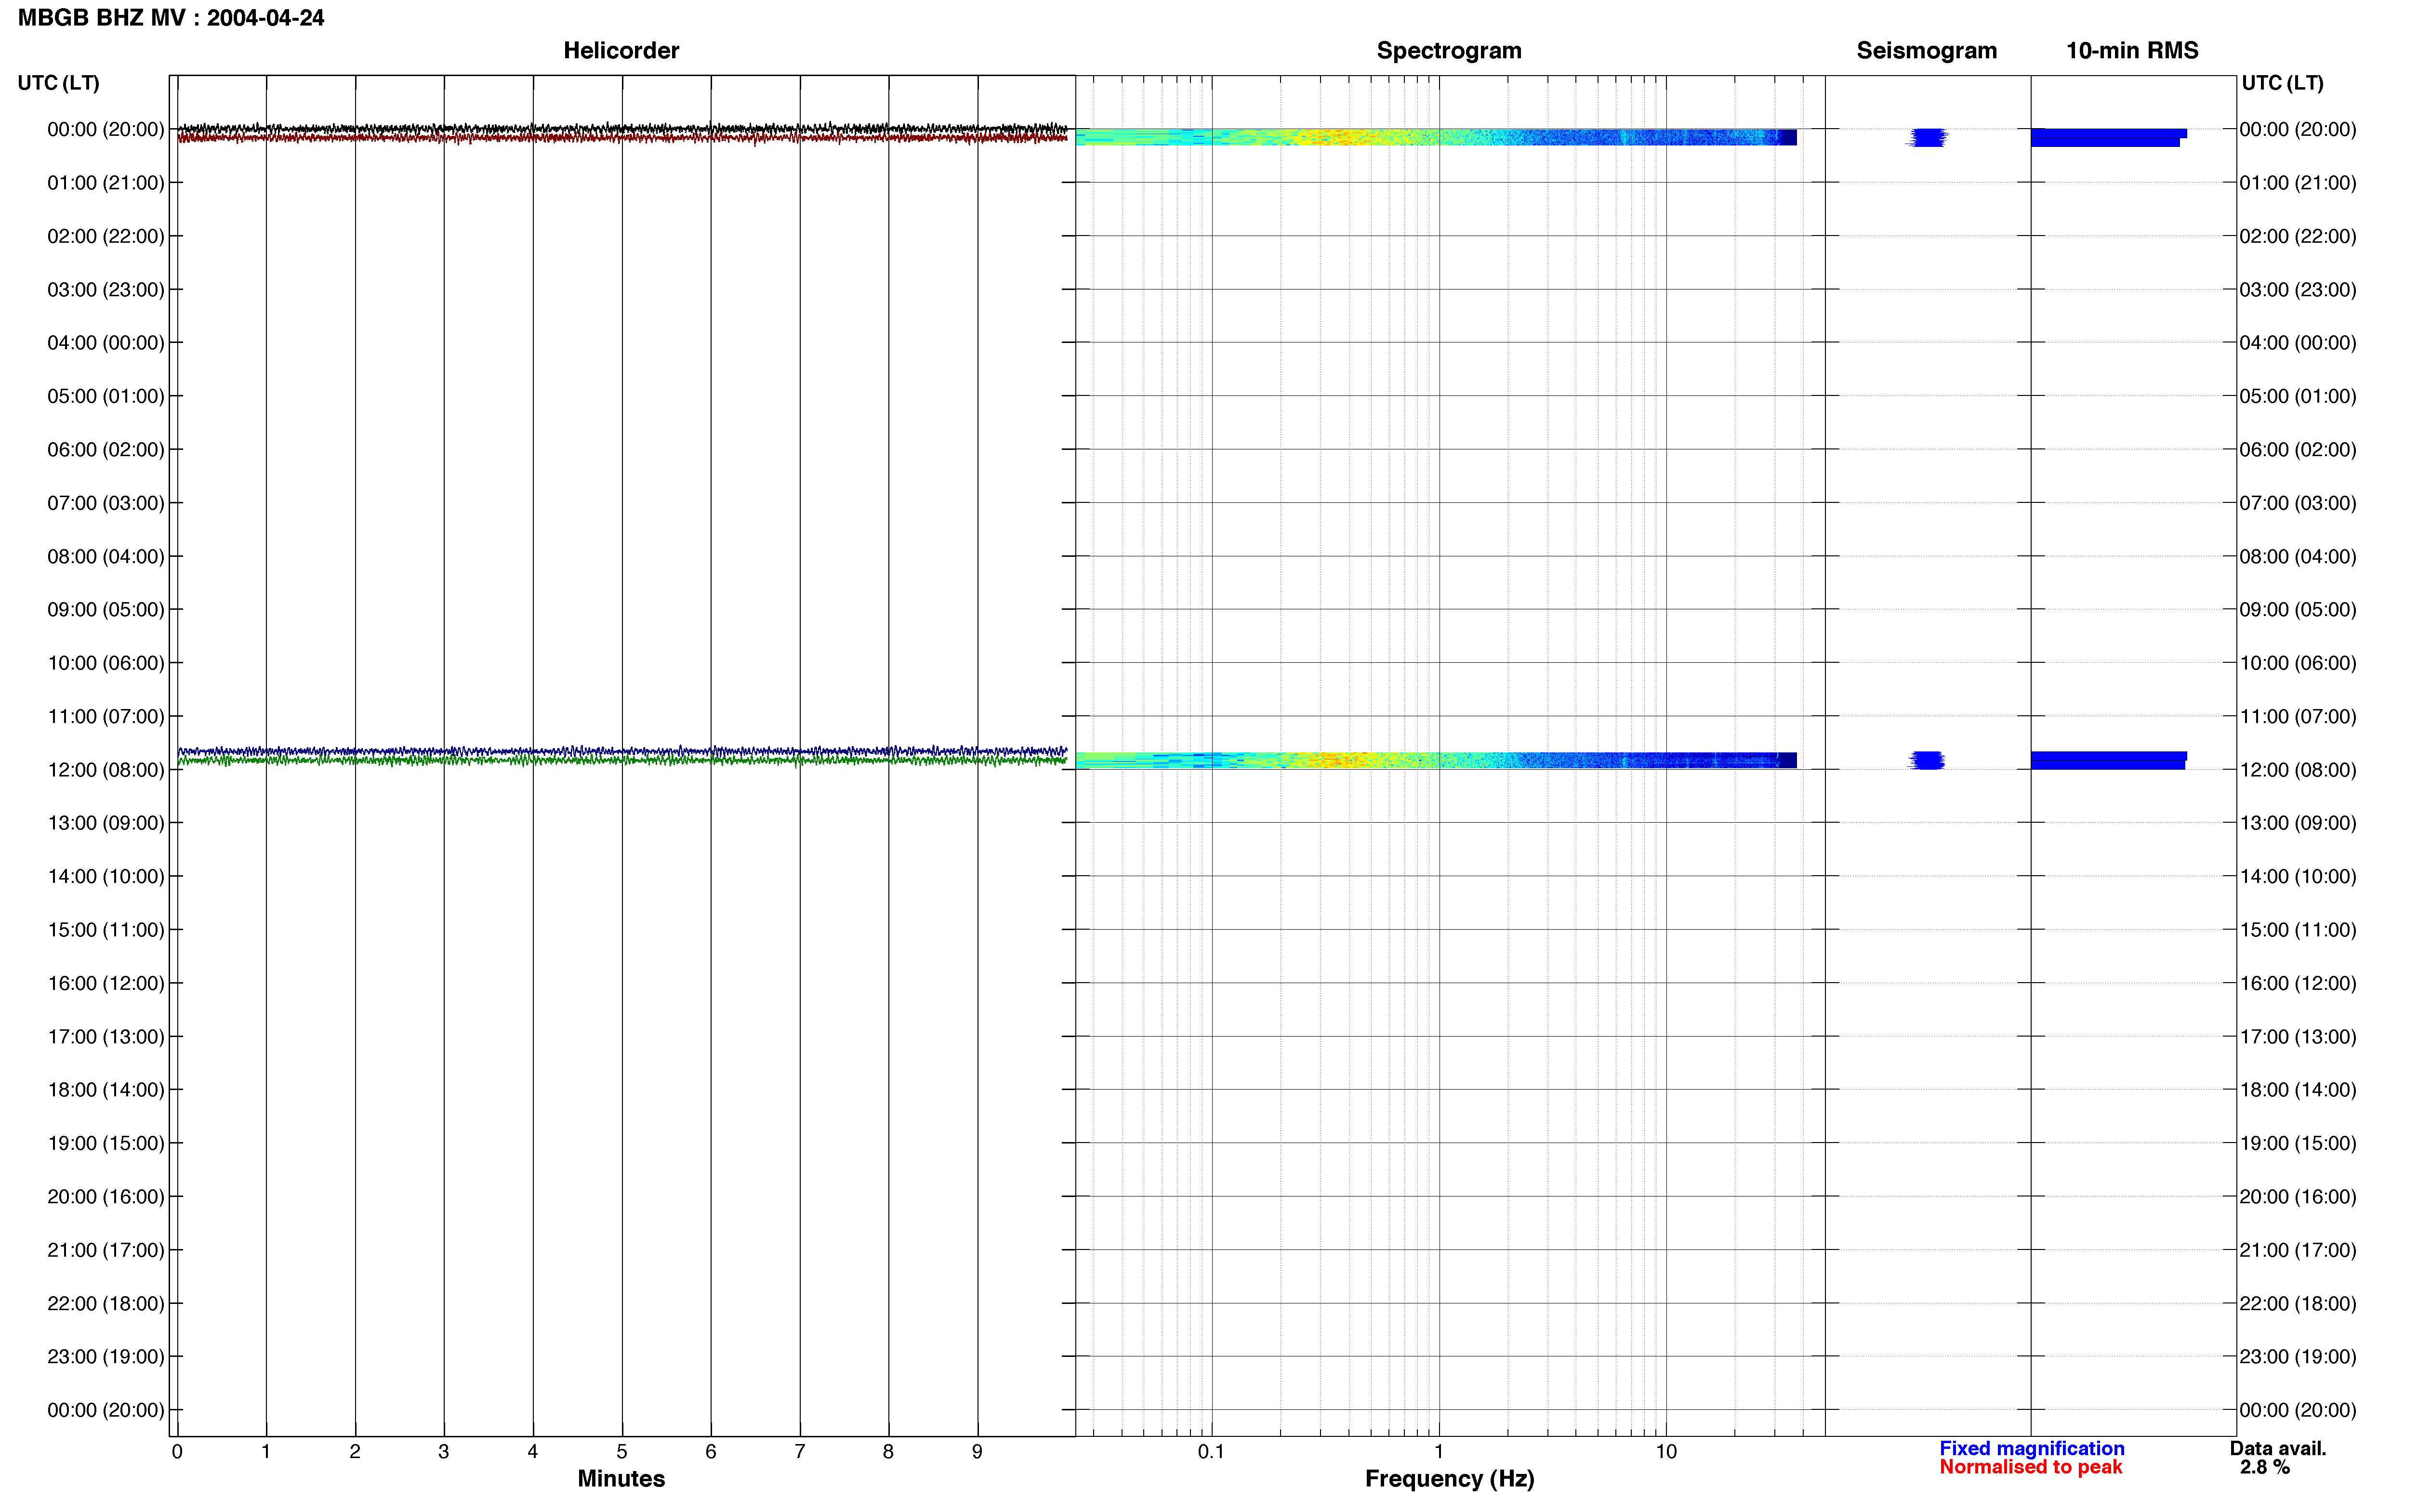This screenshot has width=2418, height=1512.
Task: Click "16:00 (12:00)" on the left time axis
Action: tap(106, 983)
